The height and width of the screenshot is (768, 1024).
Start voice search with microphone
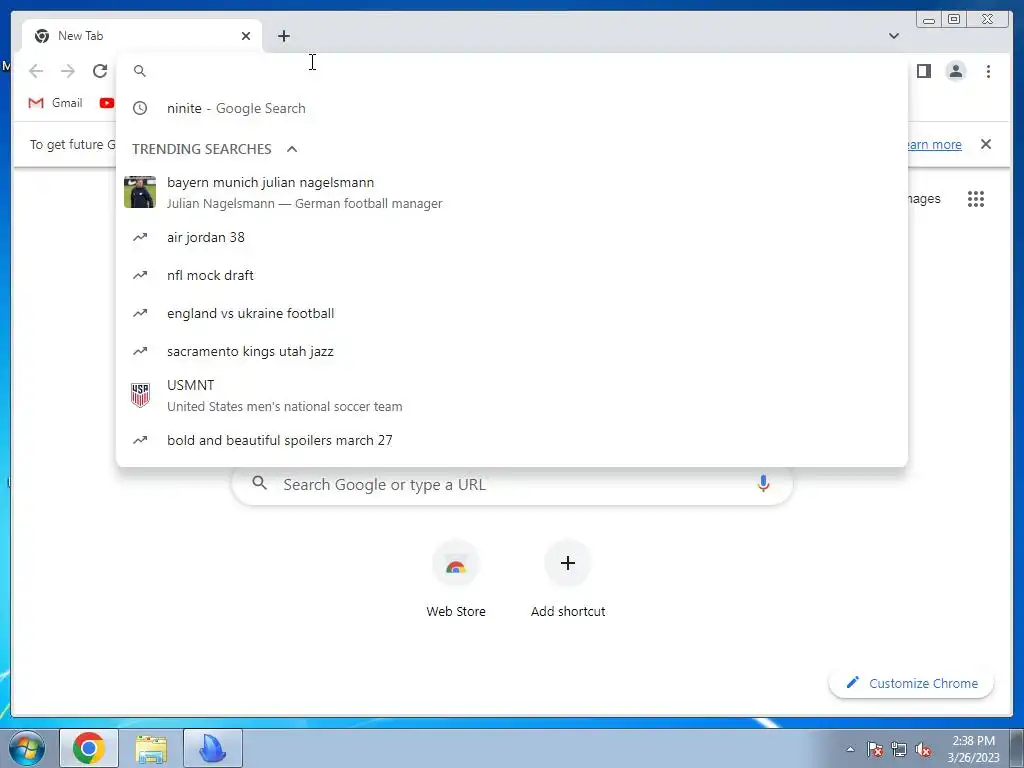tap(763, 484)
